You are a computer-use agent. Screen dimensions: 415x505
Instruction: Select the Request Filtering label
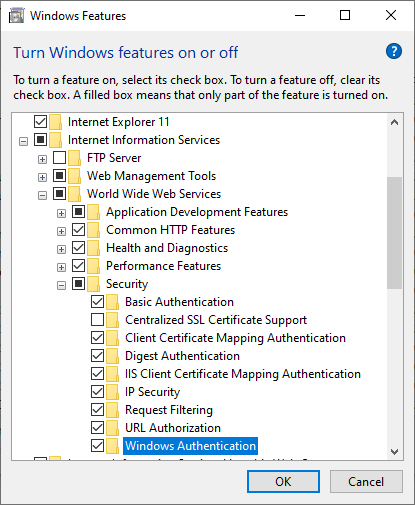(x=169, y=410)
